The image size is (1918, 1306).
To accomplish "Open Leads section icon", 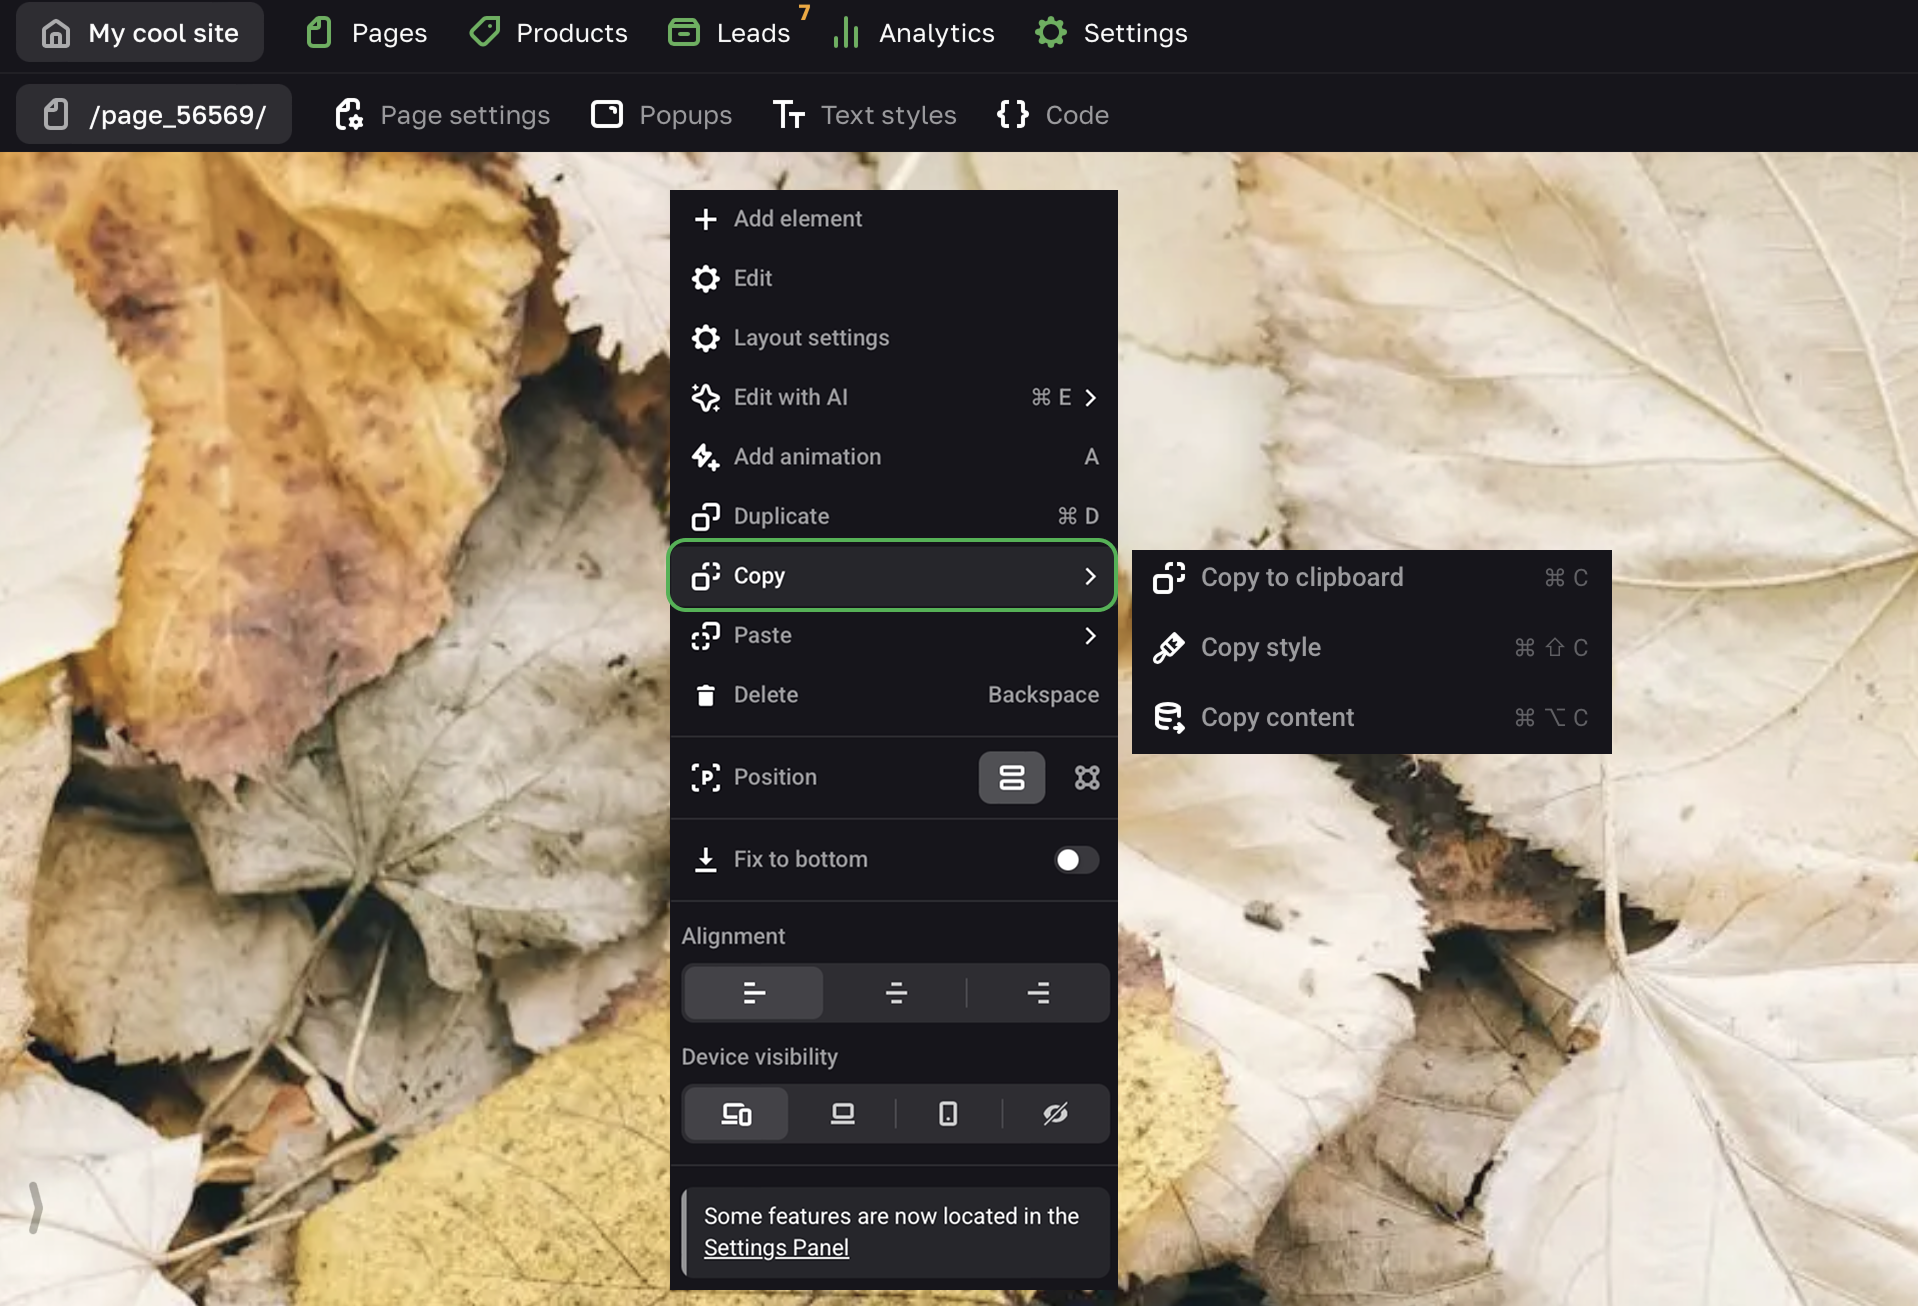I will pos(684,33).
